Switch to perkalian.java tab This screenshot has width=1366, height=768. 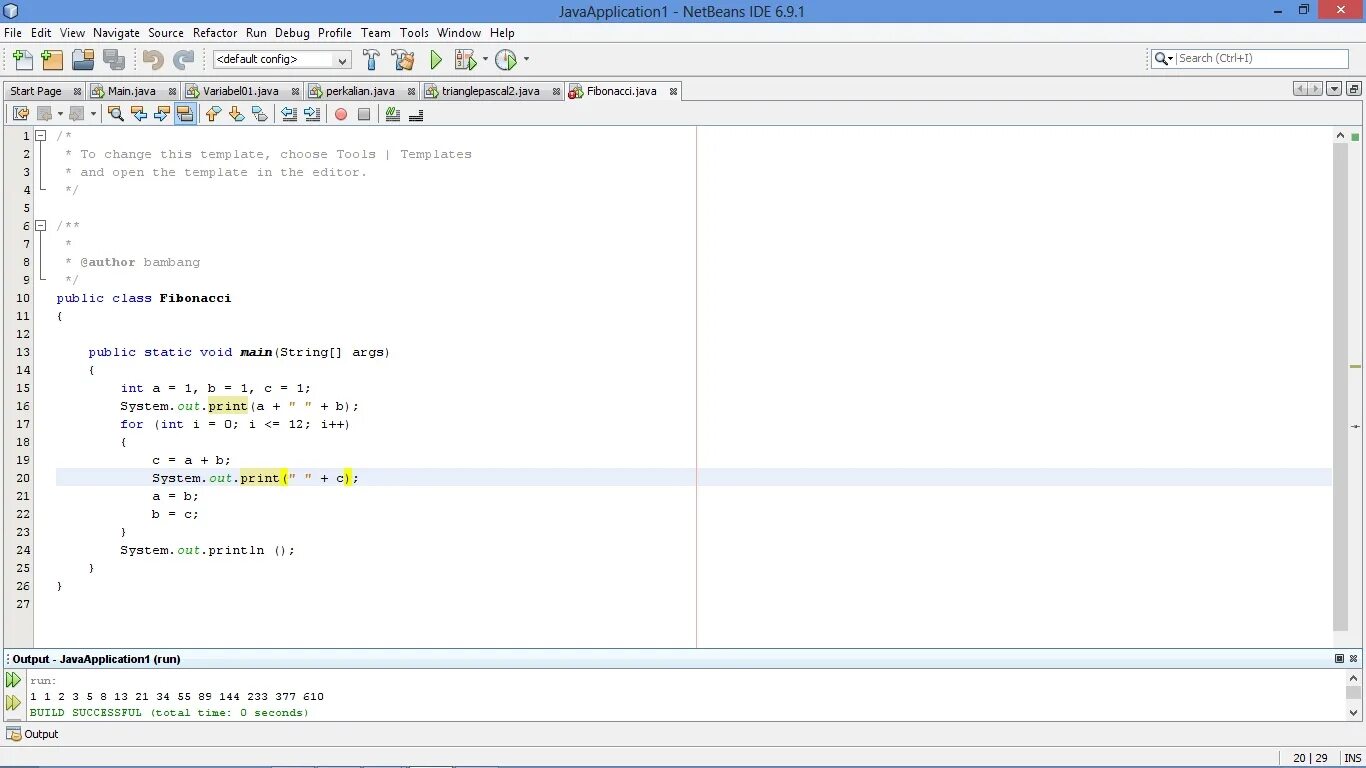tap(360, 91)
